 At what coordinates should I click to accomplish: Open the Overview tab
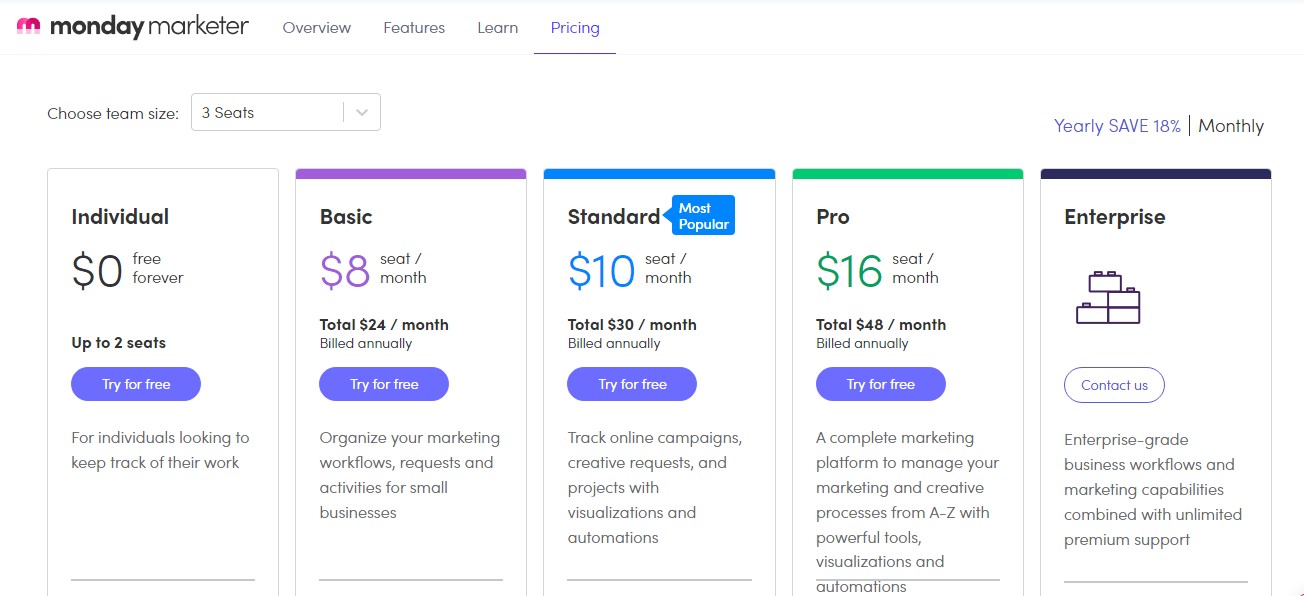click(317, 28)
